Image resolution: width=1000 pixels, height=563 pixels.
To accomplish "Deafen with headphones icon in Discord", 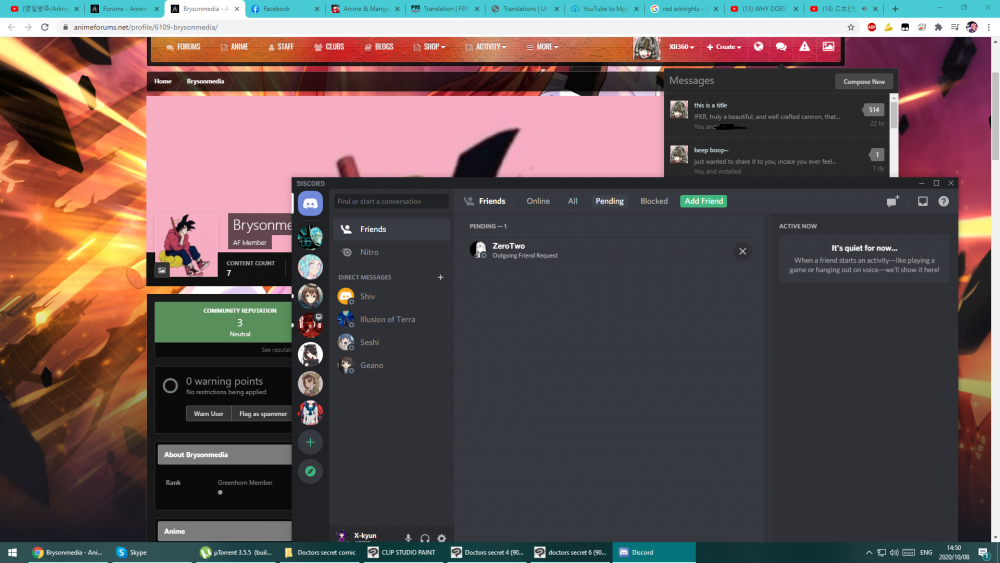I will tap(425, 537).
